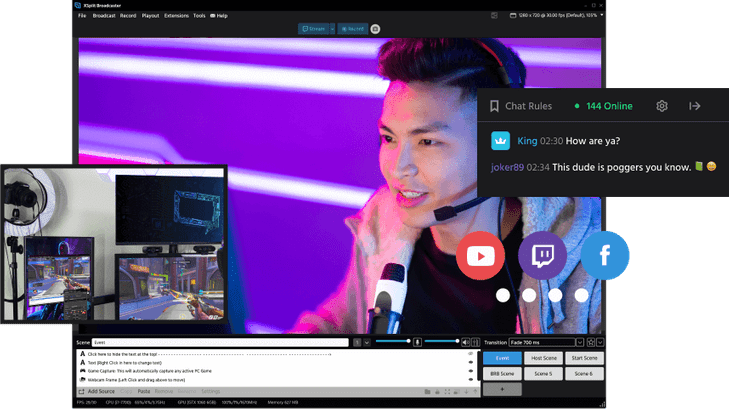Open the resolution settings dropdown arrow
This screenshot has height=409, width=729.
click(x=602, y=15)
